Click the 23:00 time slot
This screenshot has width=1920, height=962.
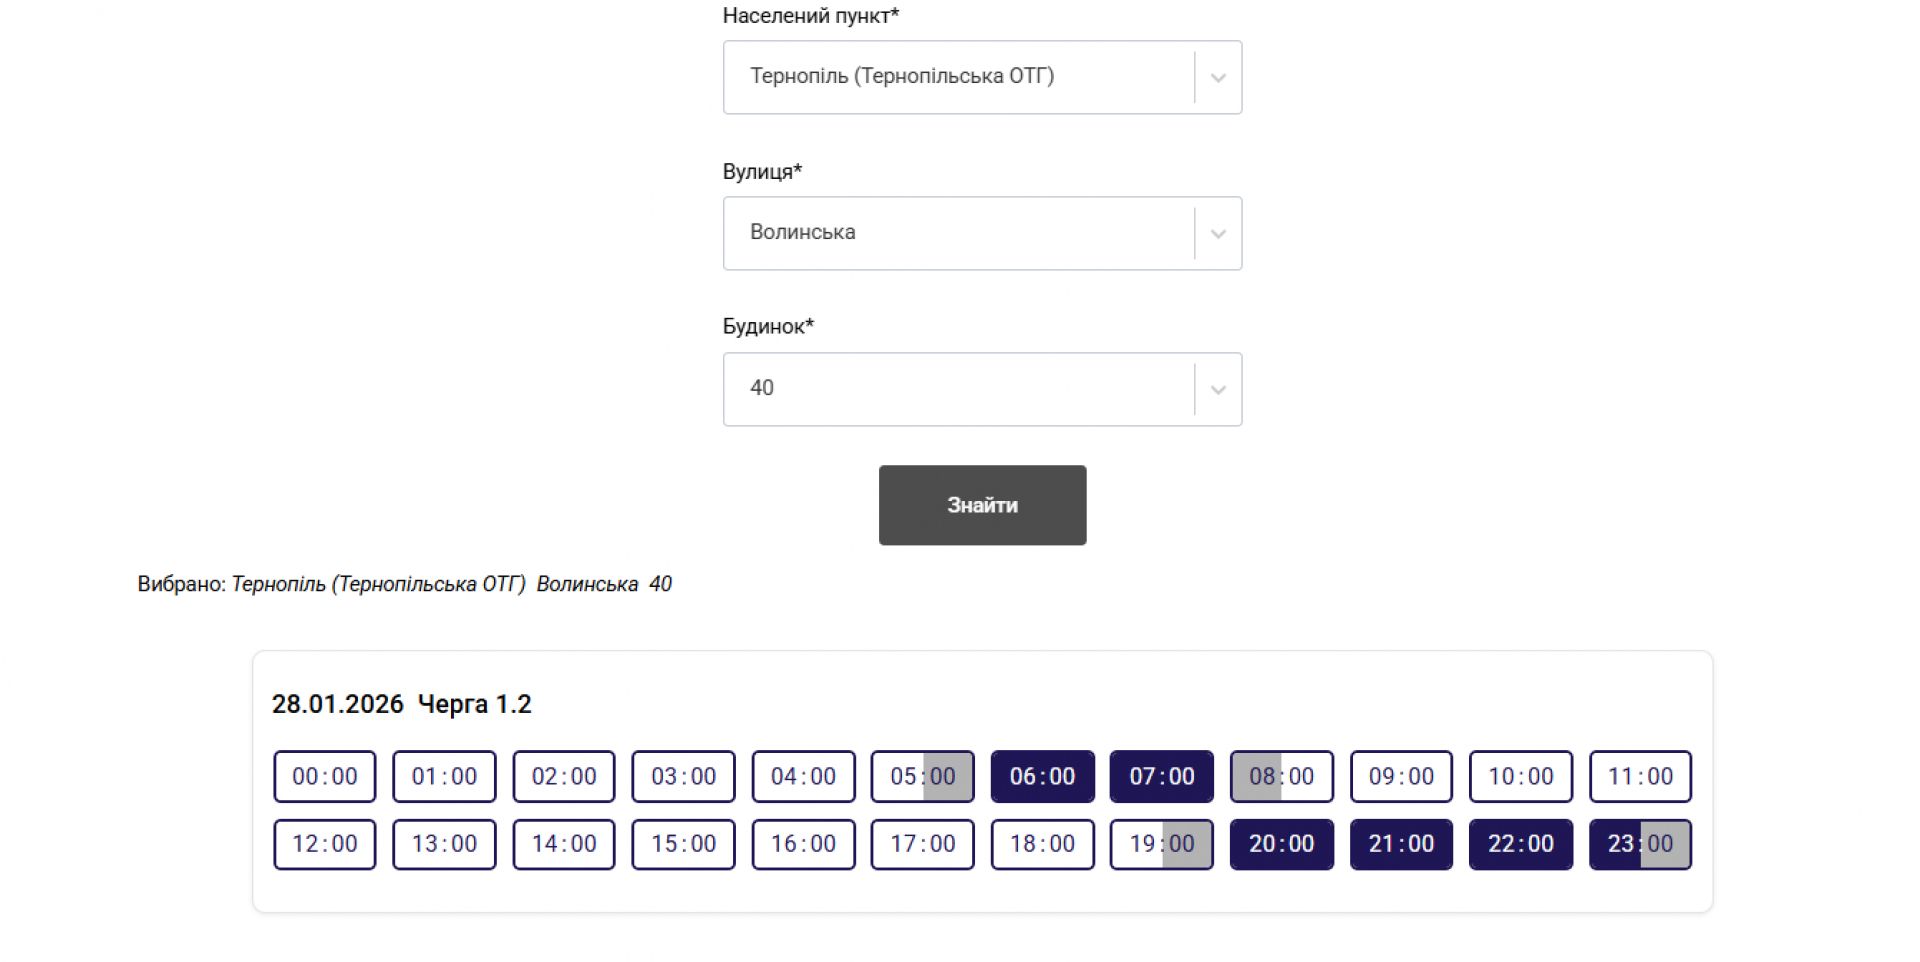(1640, 845)
